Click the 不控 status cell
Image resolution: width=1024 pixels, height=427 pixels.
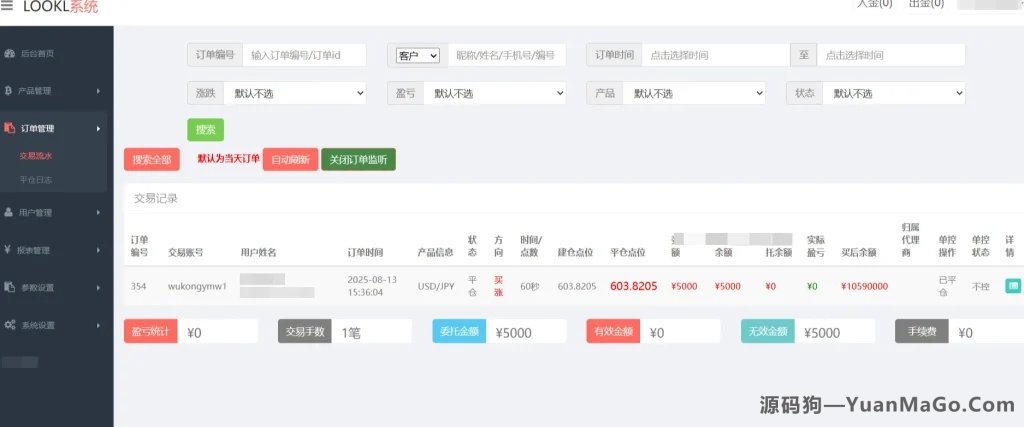[x=980, y=286]
